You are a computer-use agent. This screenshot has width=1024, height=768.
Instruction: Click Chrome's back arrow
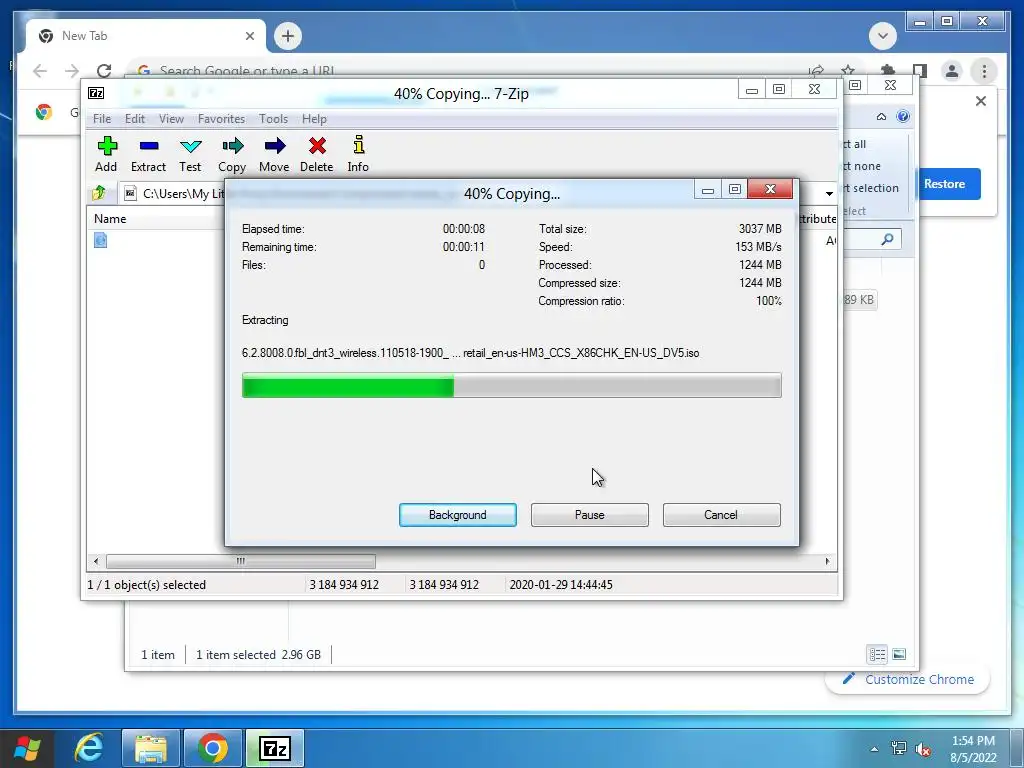click(40, 71)
